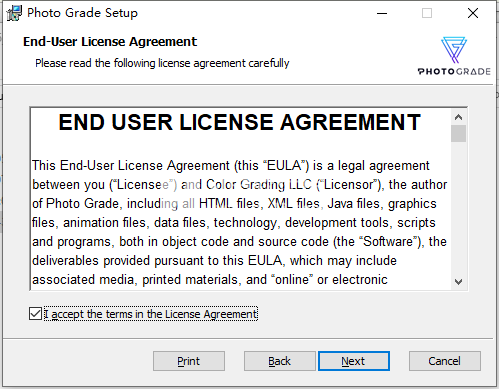The width and height of the screenshot is (499, 389).
Task: Click the greyed-out maximize window button
Action: tap(427, 13)
